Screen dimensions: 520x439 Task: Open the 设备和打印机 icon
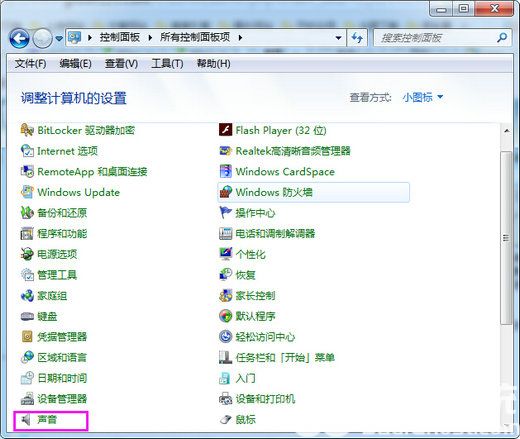tap(225, 399)
